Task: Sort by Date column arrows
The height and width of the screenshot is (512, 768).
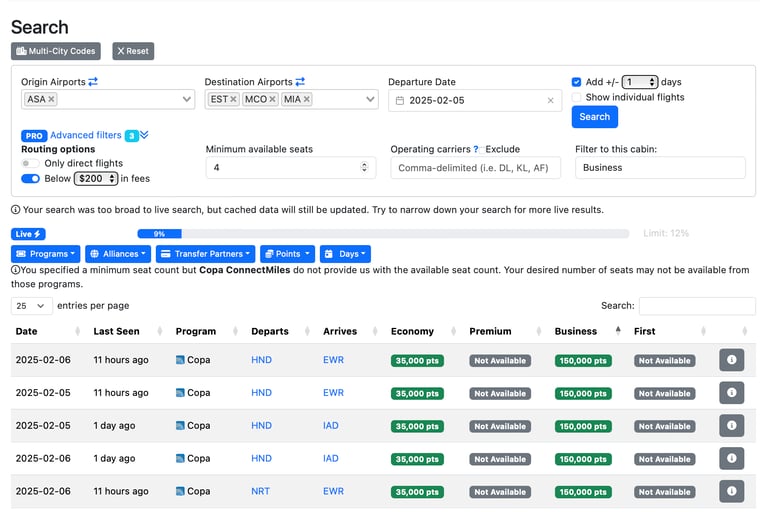Action: 77,332
